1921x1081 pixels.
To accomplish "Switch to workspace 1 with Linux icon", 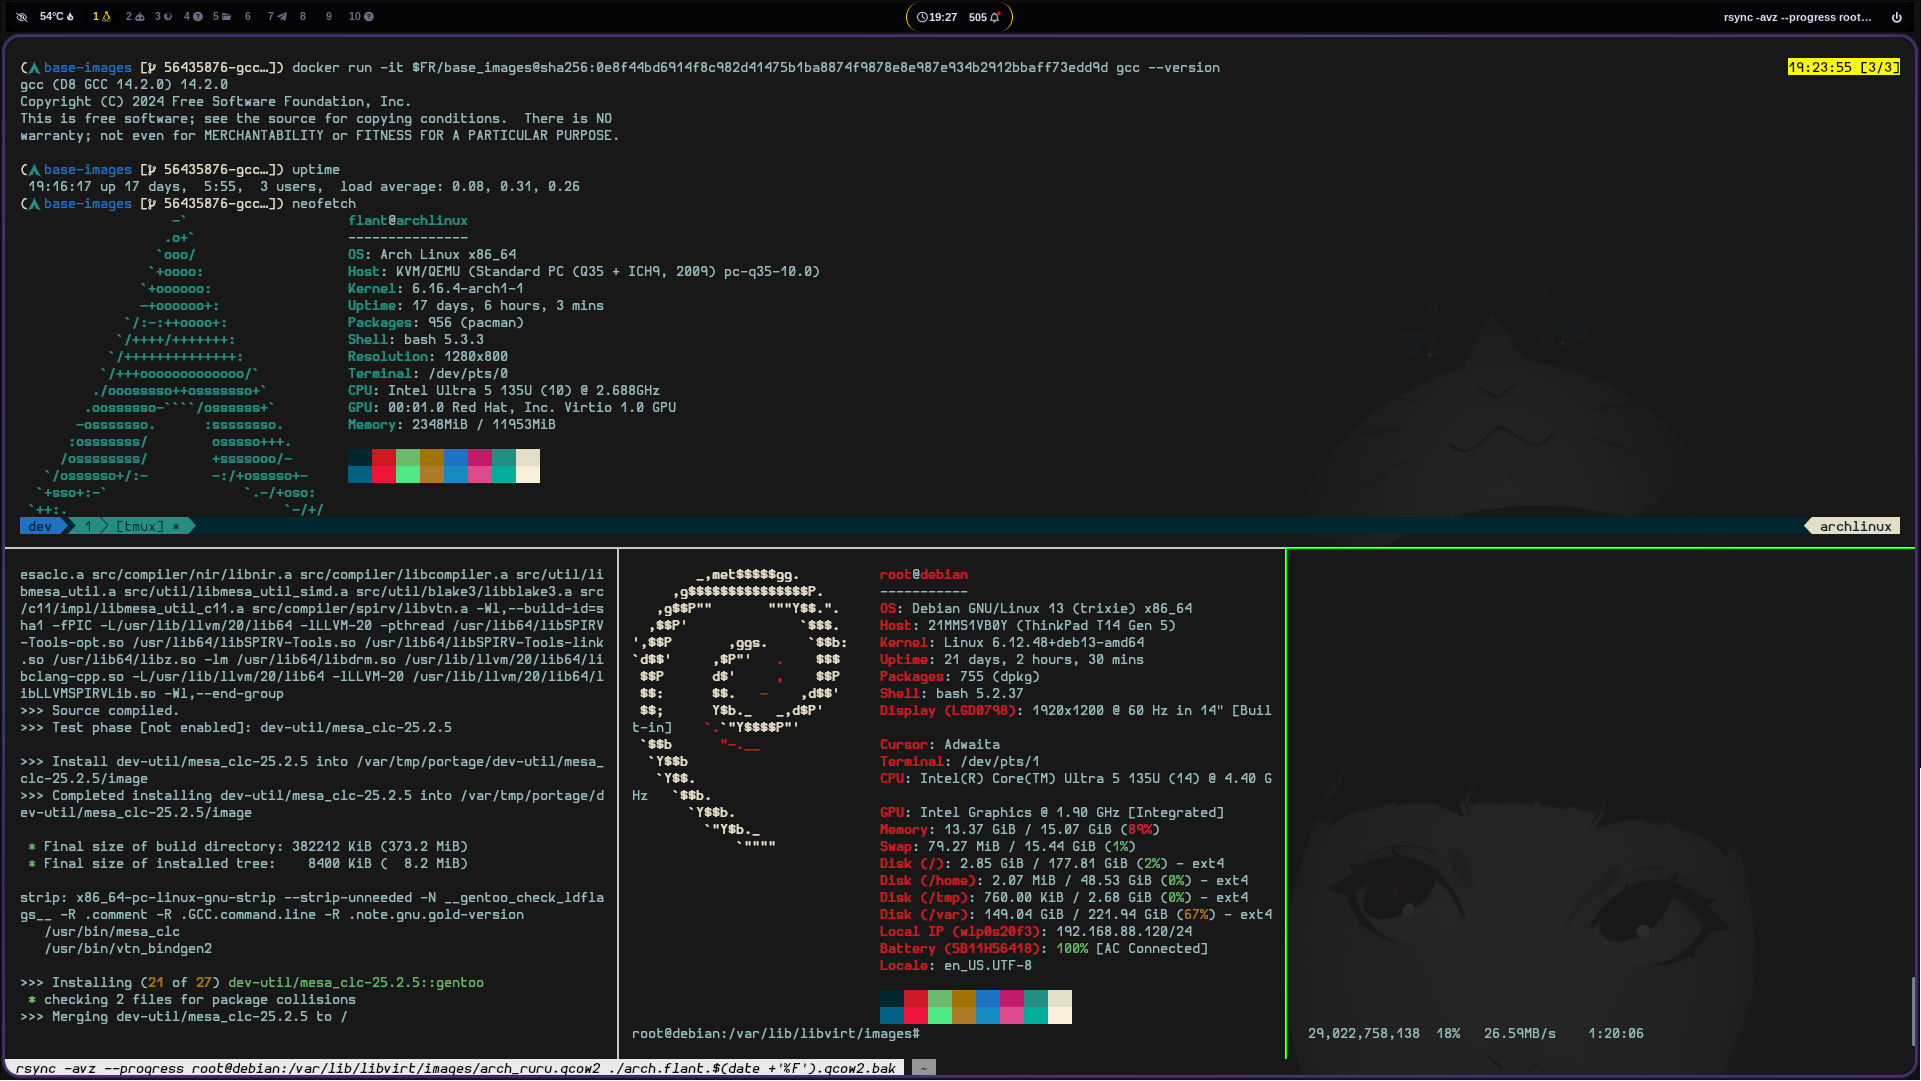I will click(101, 17).
